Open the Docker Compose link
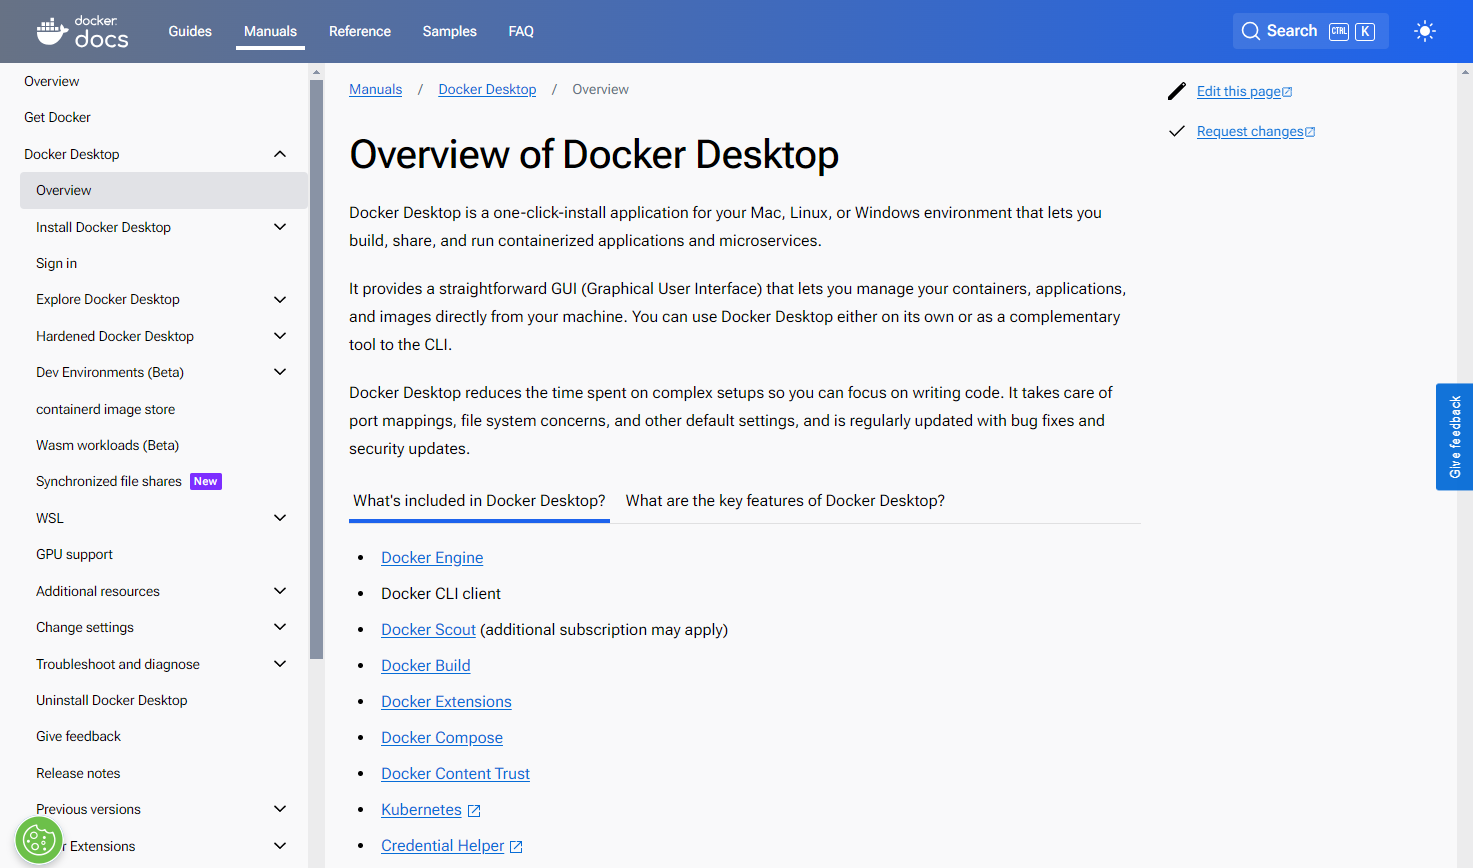This screenshot has height=868, width=1473. click(x=441, y=737)
